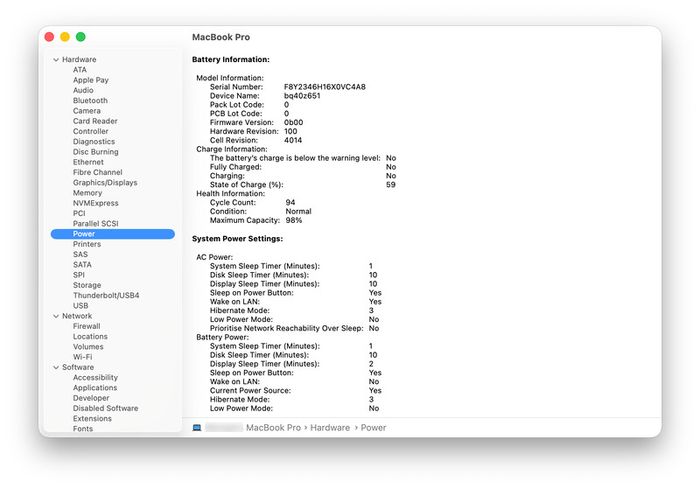Select ATA in the sidebar

click(x=80, y=70)
